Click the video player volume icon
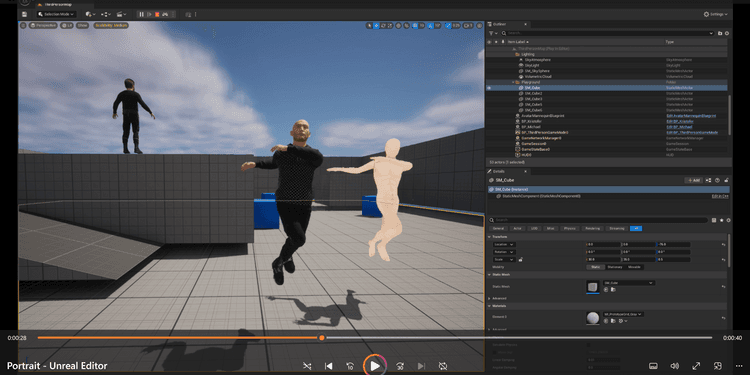 point(674,366)
